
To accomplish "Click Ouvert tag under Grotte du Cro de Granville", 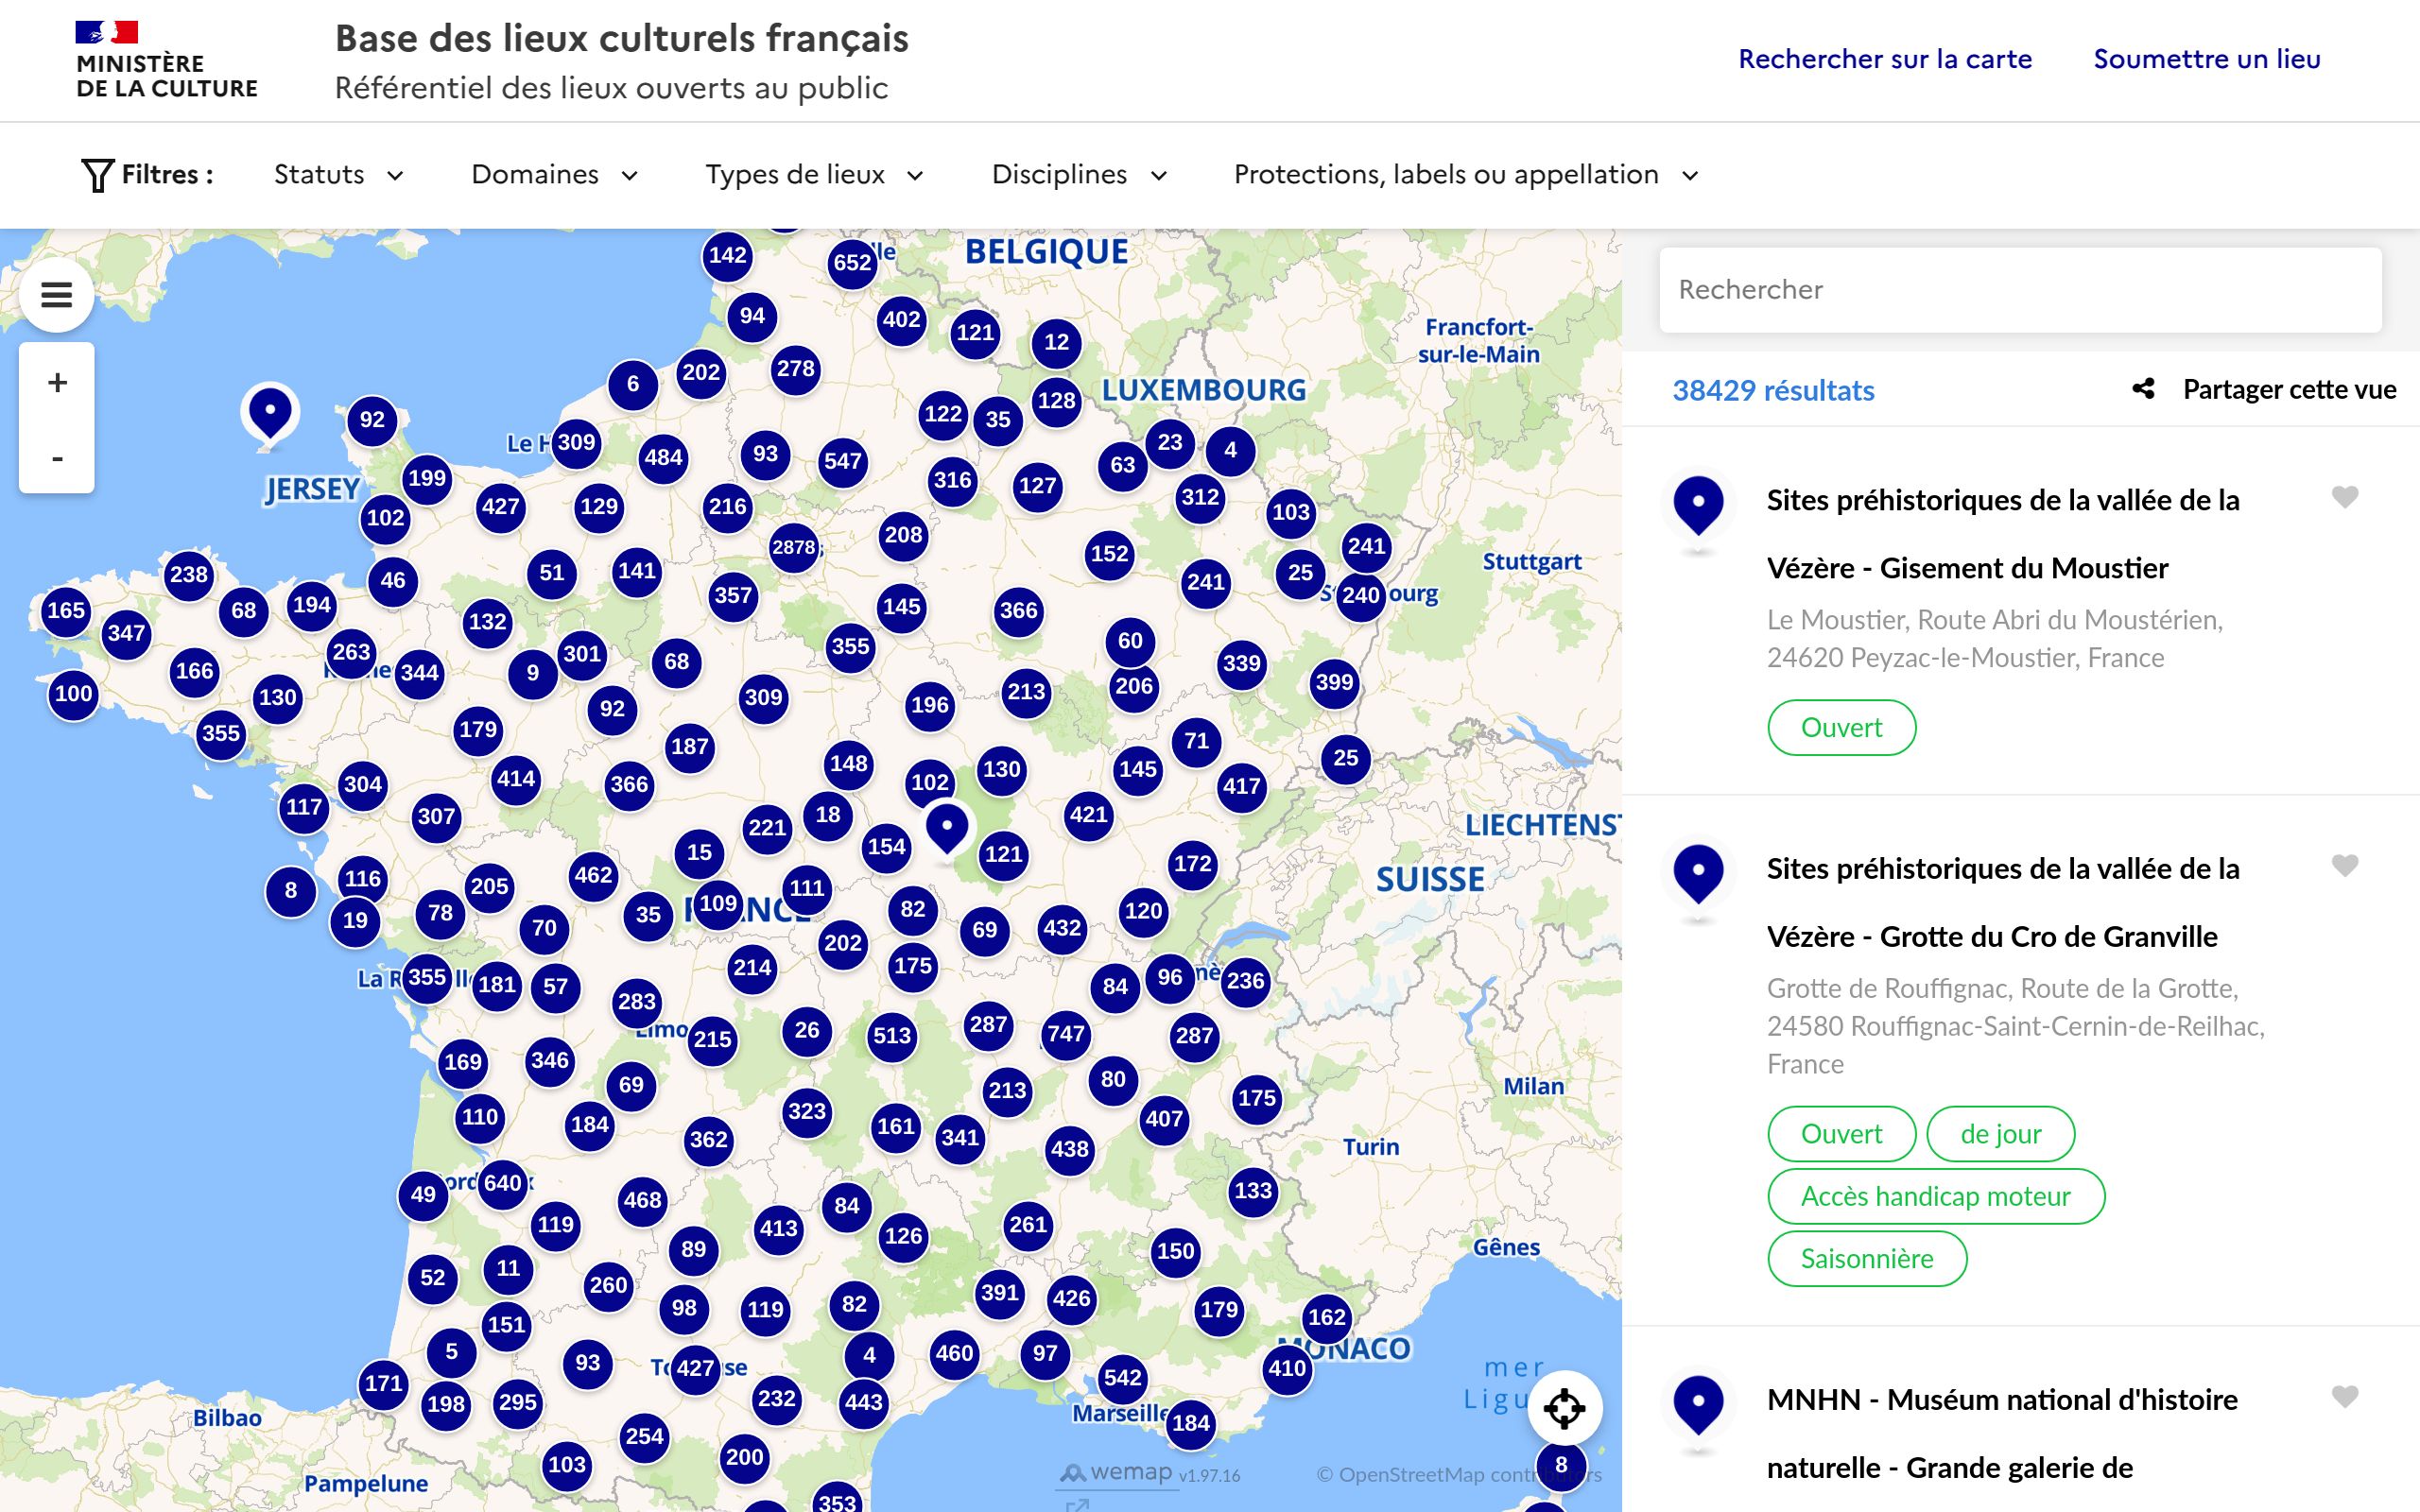I will coord(1841,1134).
